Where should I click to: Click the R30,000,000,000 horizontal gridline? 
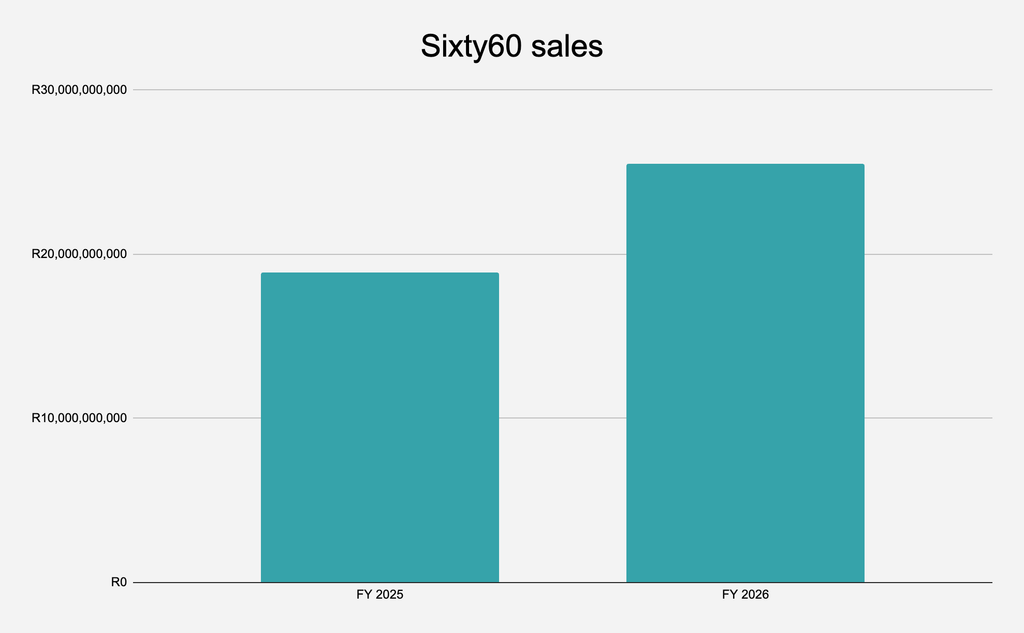pos(562,89)
